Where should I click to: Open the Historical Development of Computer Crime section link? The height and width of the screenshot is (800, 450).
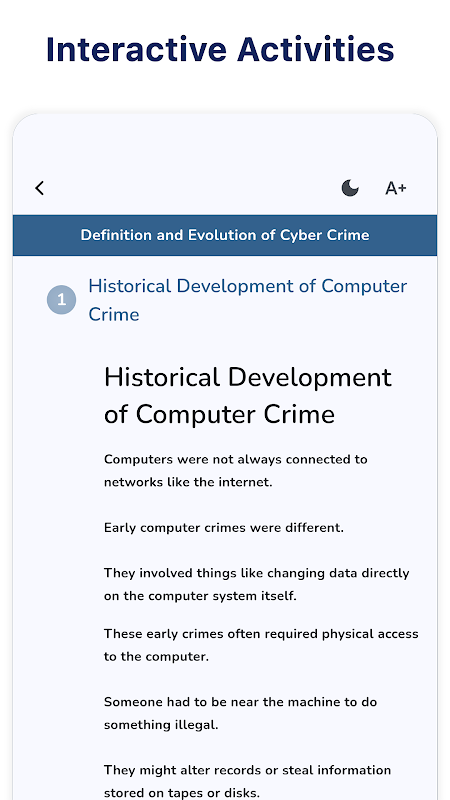[x=247, y=300]
